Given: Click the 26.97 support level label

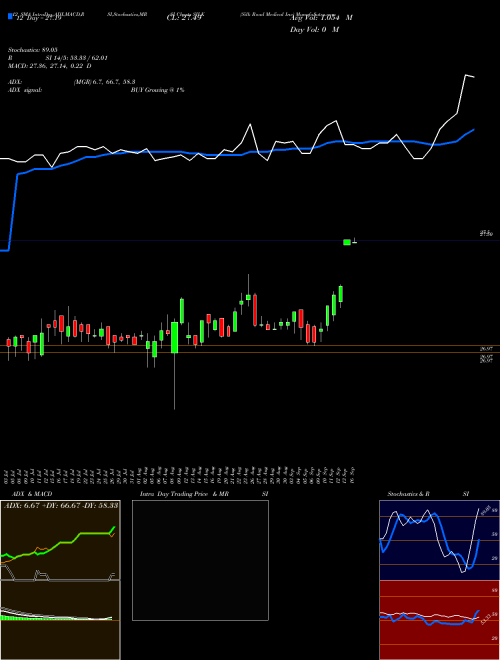Looking at the screenshot, I should [x=486, y=349].
